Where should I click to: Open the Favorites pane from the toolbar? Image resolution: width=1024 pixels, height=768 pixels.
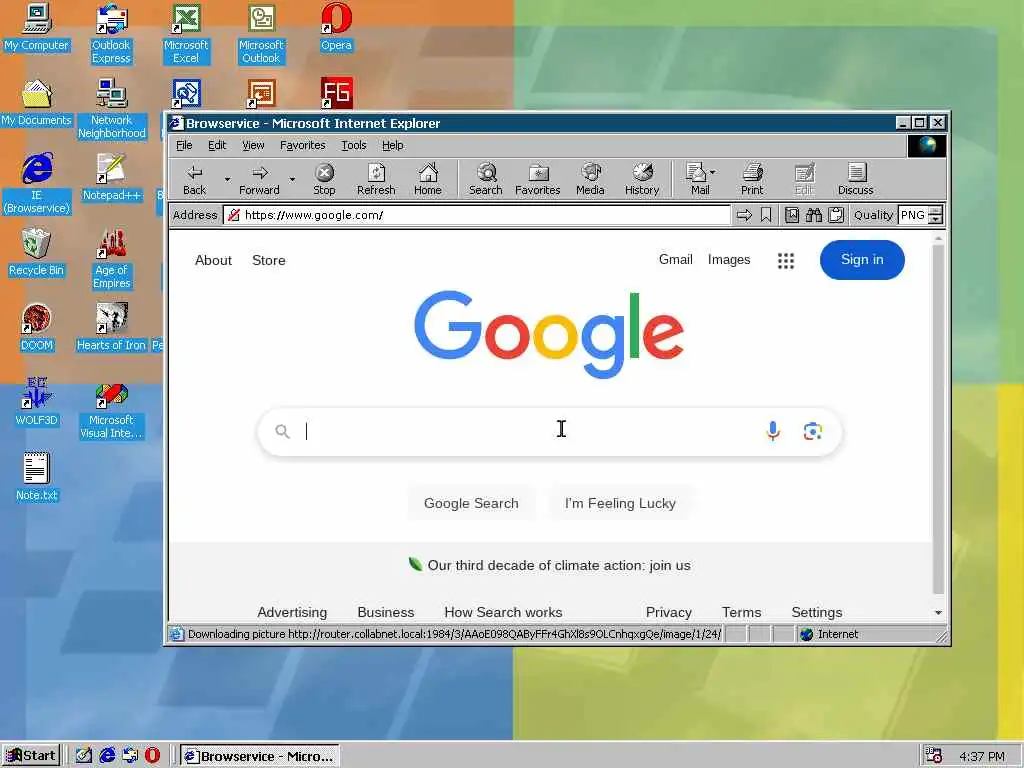pyautogui.click(x=537, y=180)
